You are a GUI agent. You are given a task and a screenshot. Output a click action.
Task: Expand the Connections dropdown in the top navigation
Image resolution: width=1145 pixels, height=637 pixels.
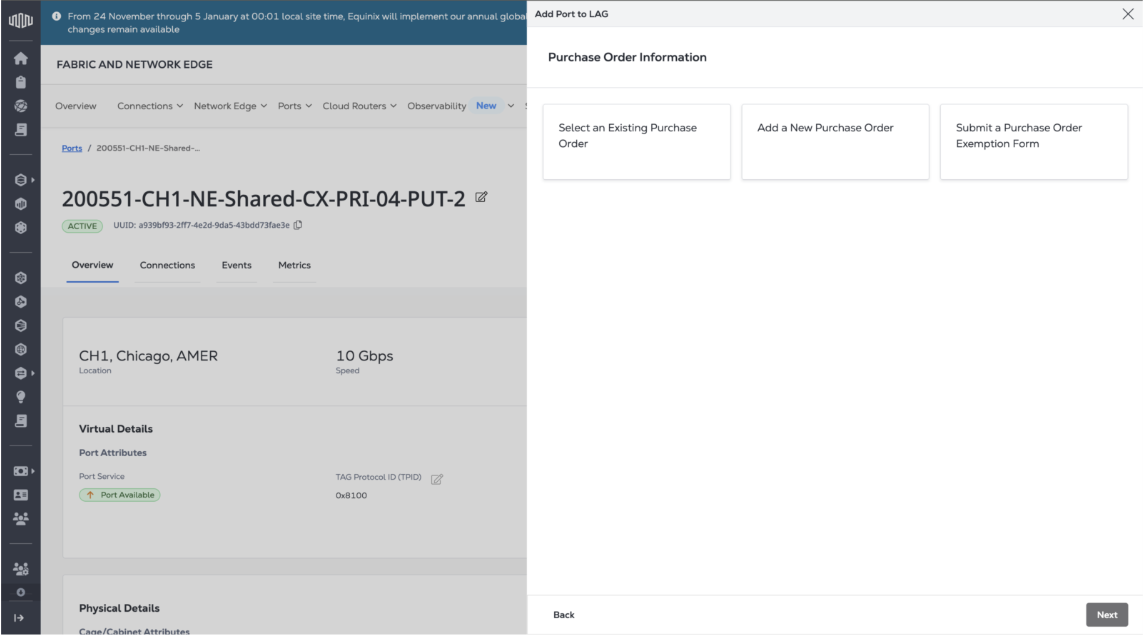click(x=150, y=106)
